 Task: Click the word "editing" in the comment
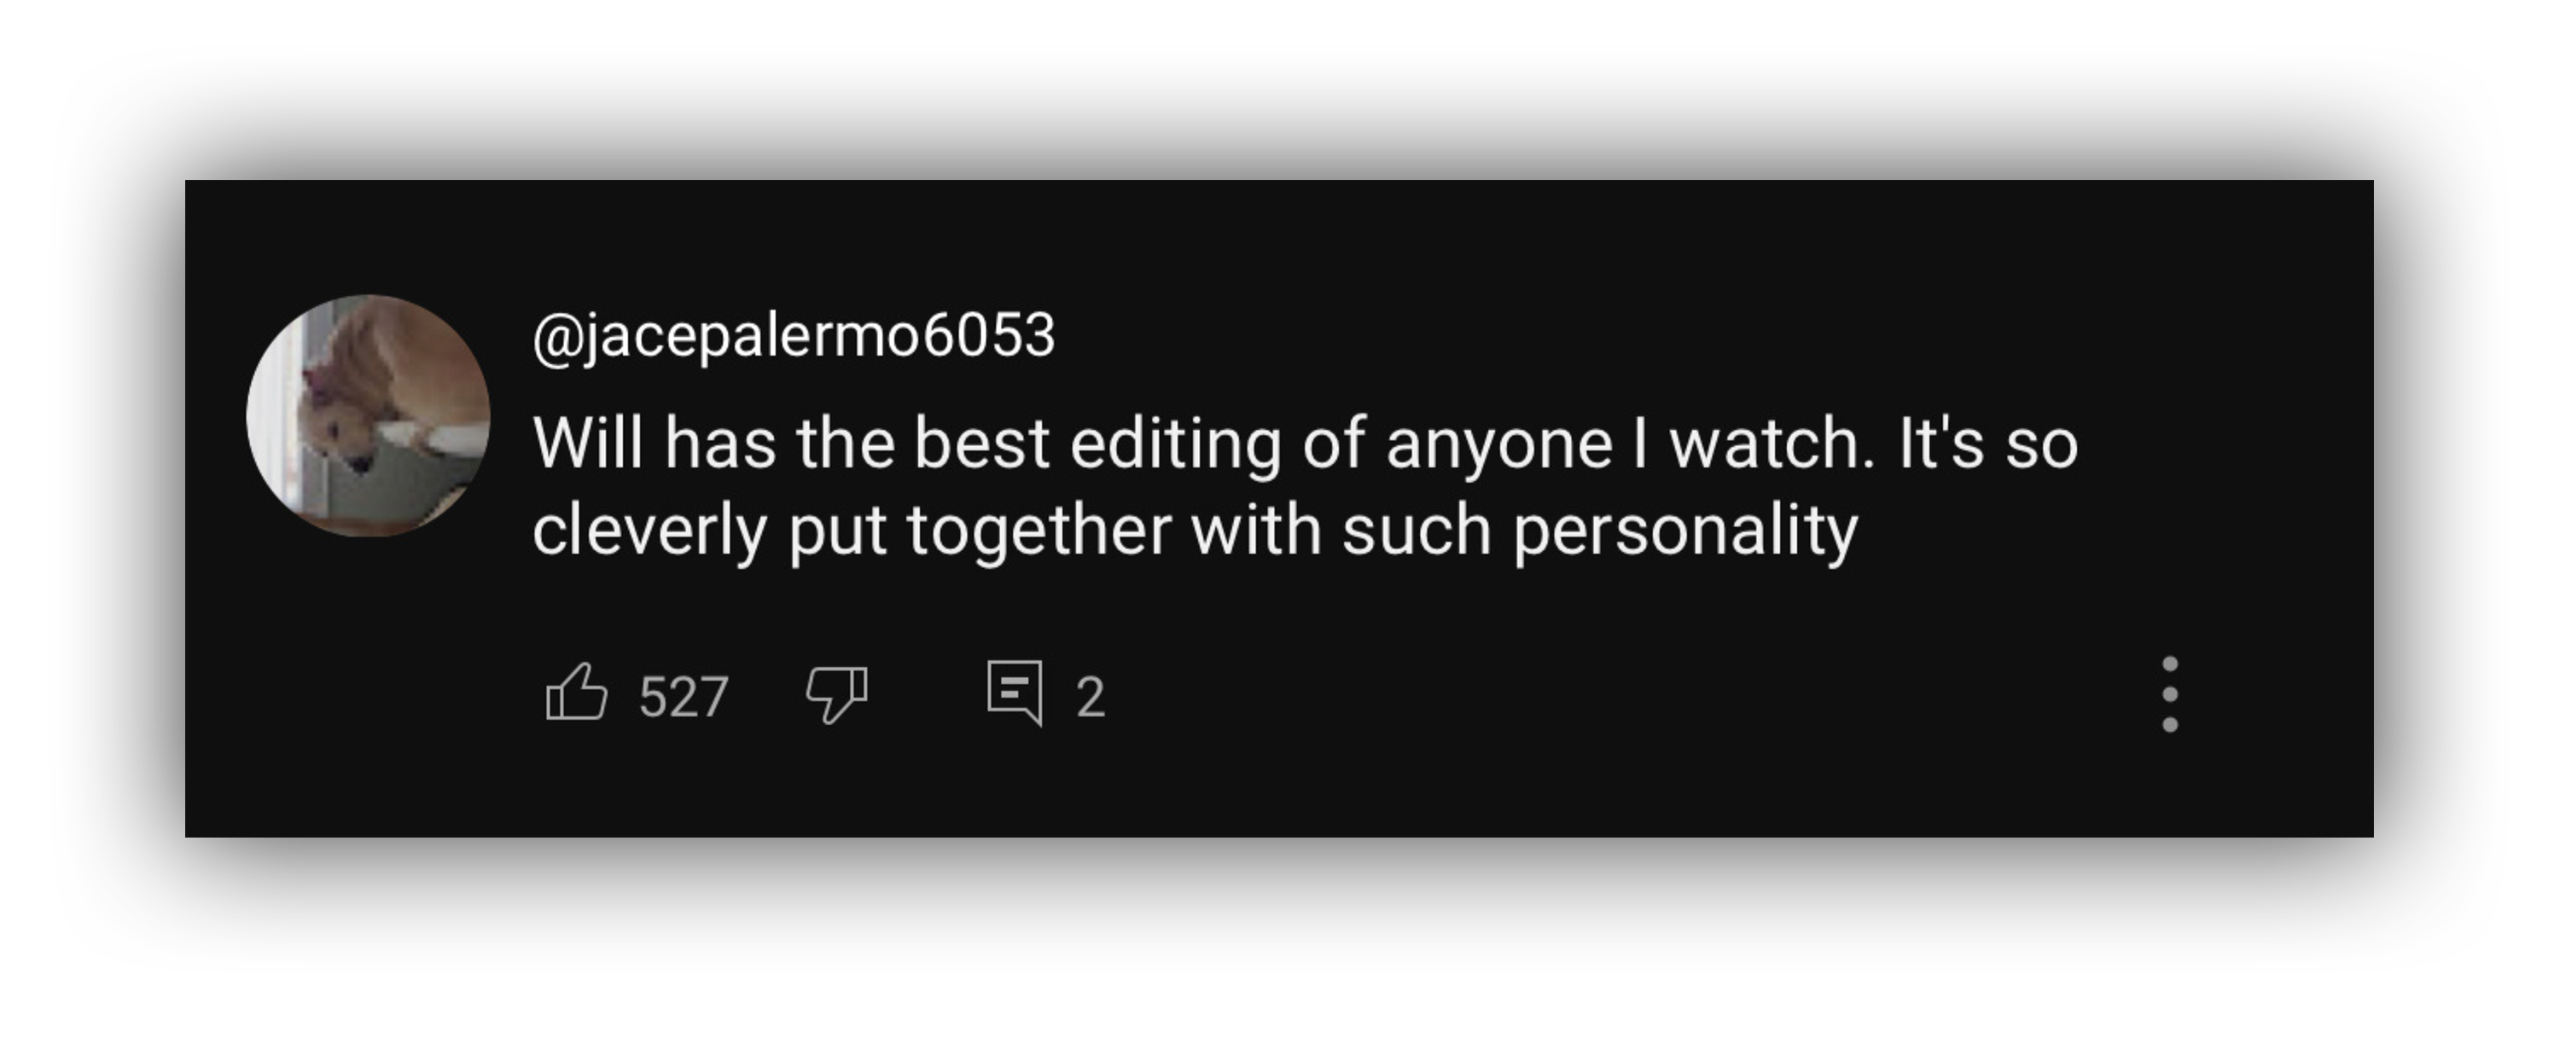(1175, 444)
